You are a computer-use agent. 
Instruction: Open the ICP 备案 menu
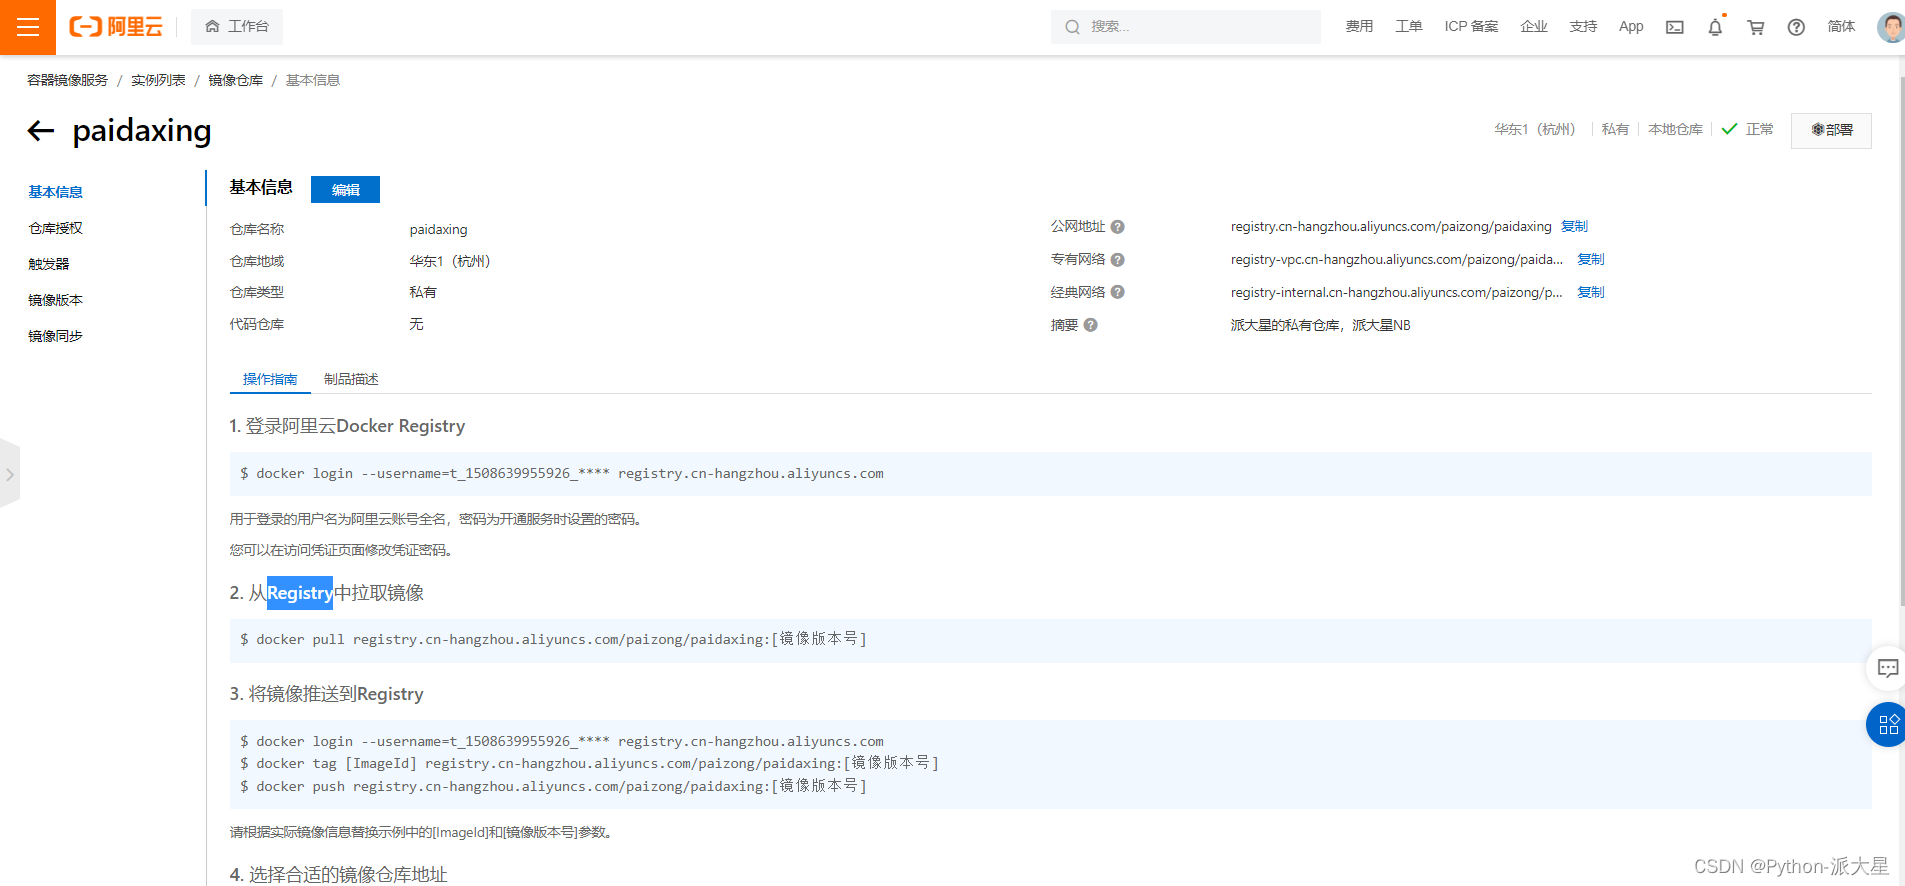click(x=1471, y=27)
